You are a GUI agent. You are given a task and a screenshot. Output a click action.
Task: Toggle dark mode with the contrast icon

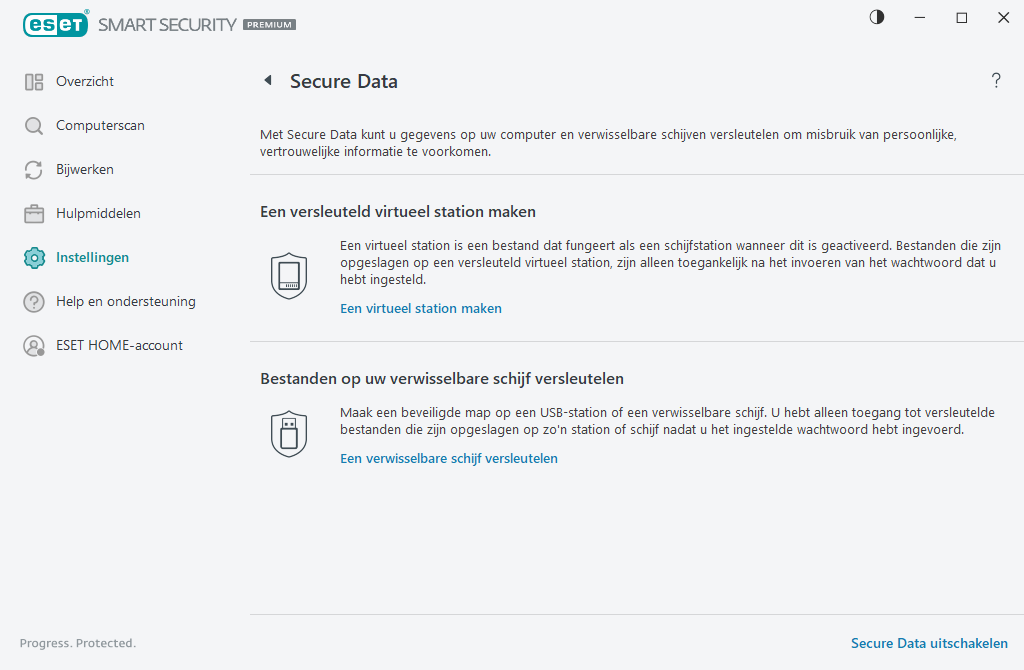[x=876, y=17]
